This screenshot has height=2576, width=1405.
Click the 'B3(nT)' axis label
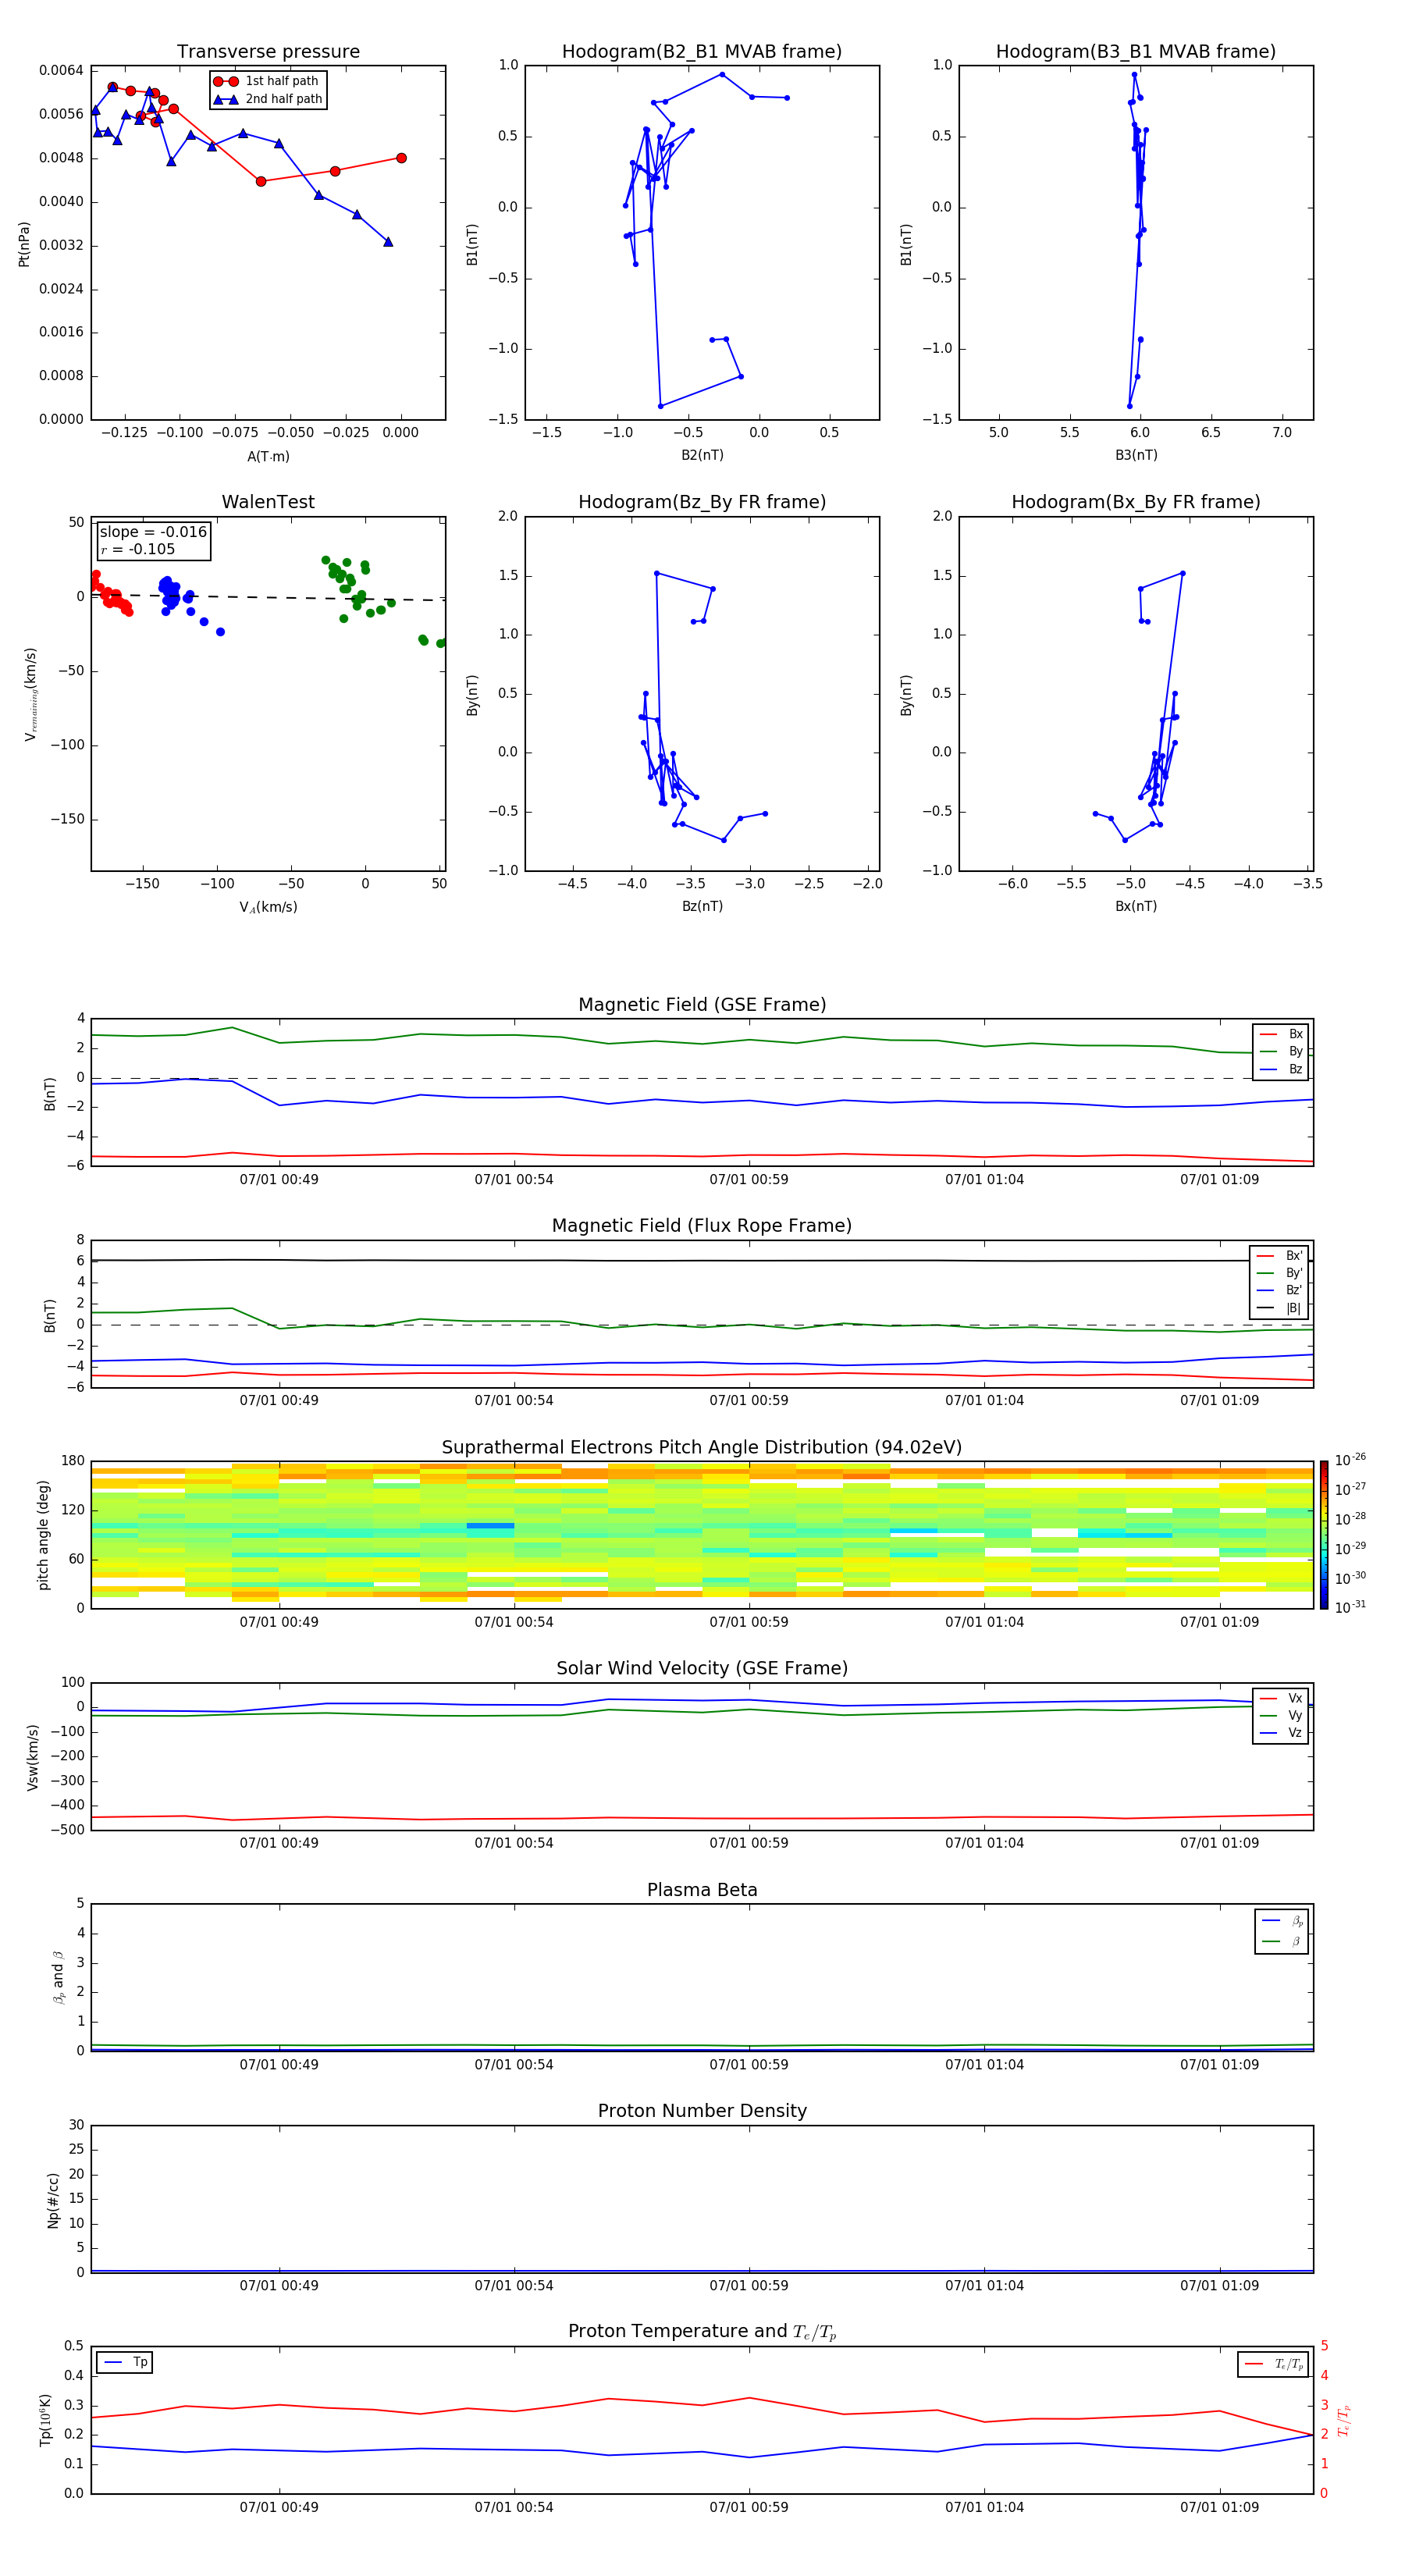pyautogui.click(x=1136, y=455)
